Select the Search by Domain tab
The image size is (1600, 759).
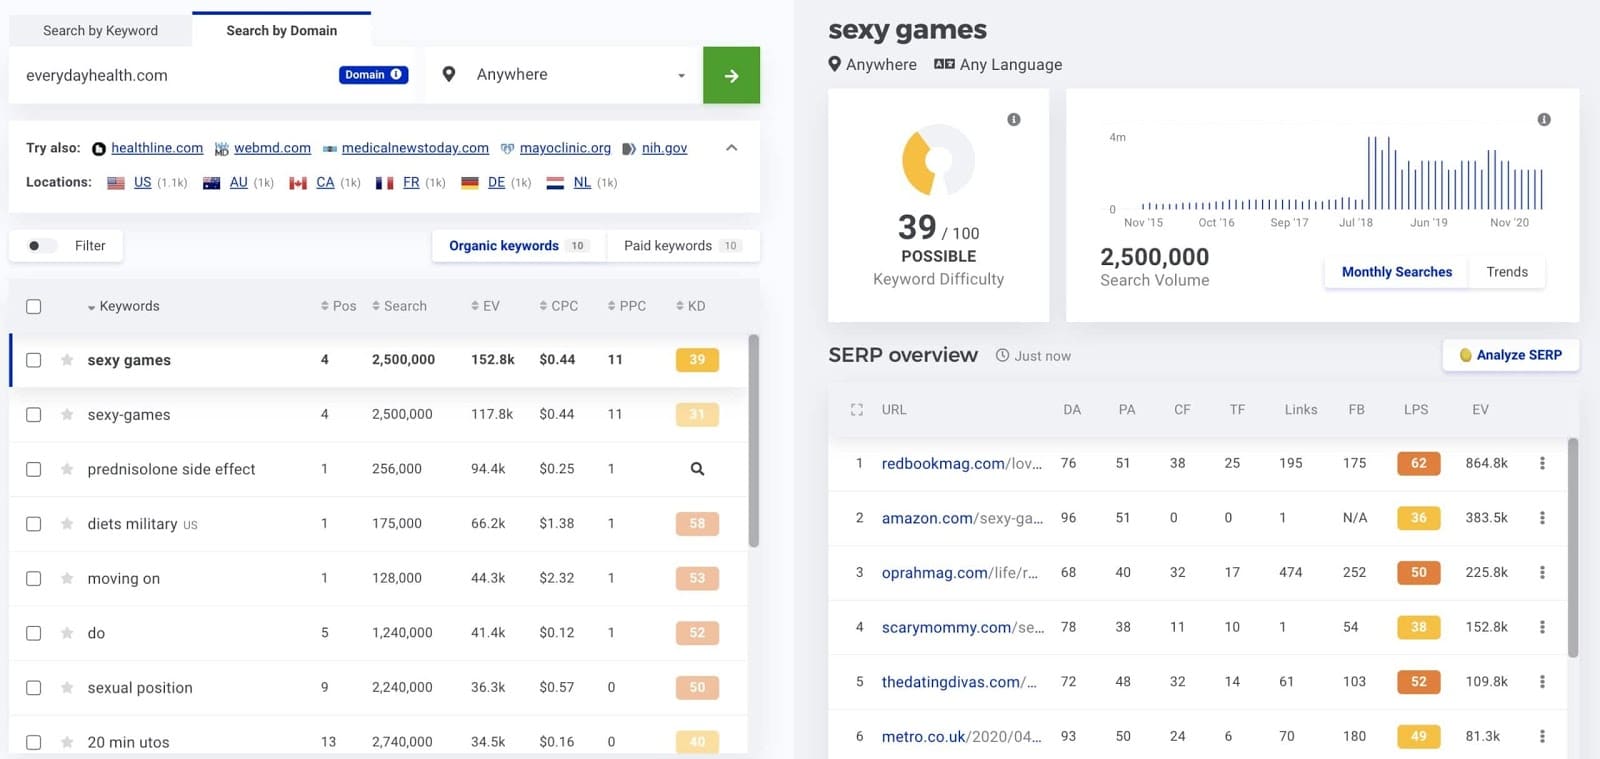(x=281, y=30)
